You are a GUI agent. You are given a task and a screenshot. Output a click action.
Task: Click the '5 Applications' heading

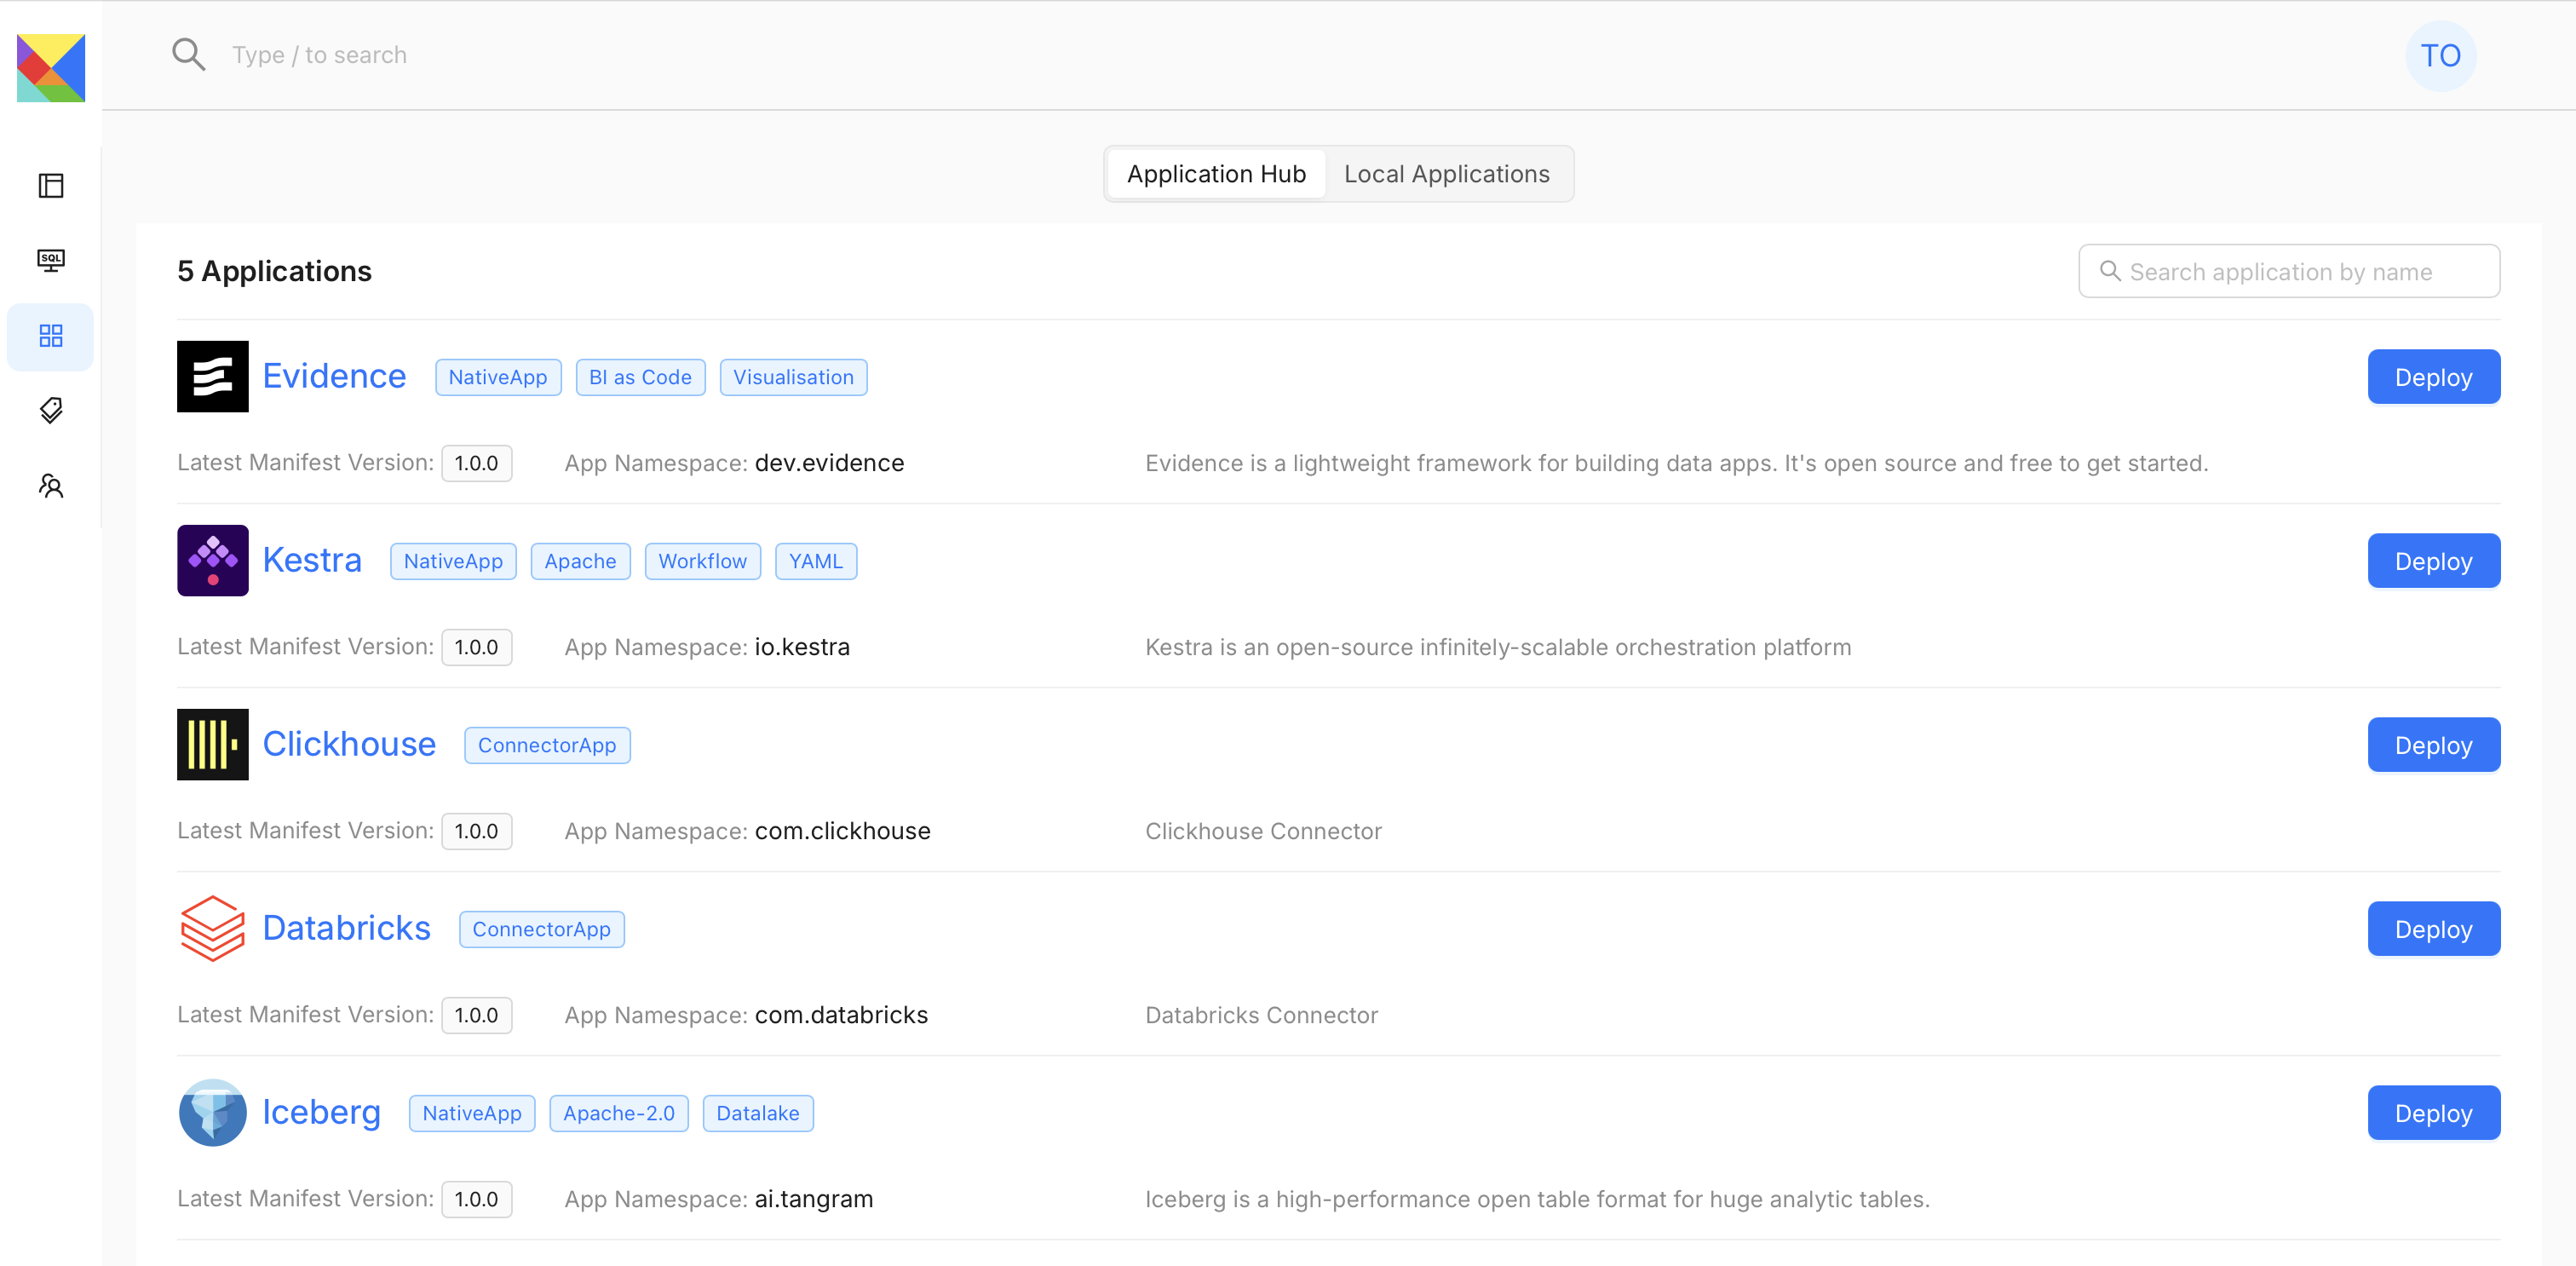(274, 271)
